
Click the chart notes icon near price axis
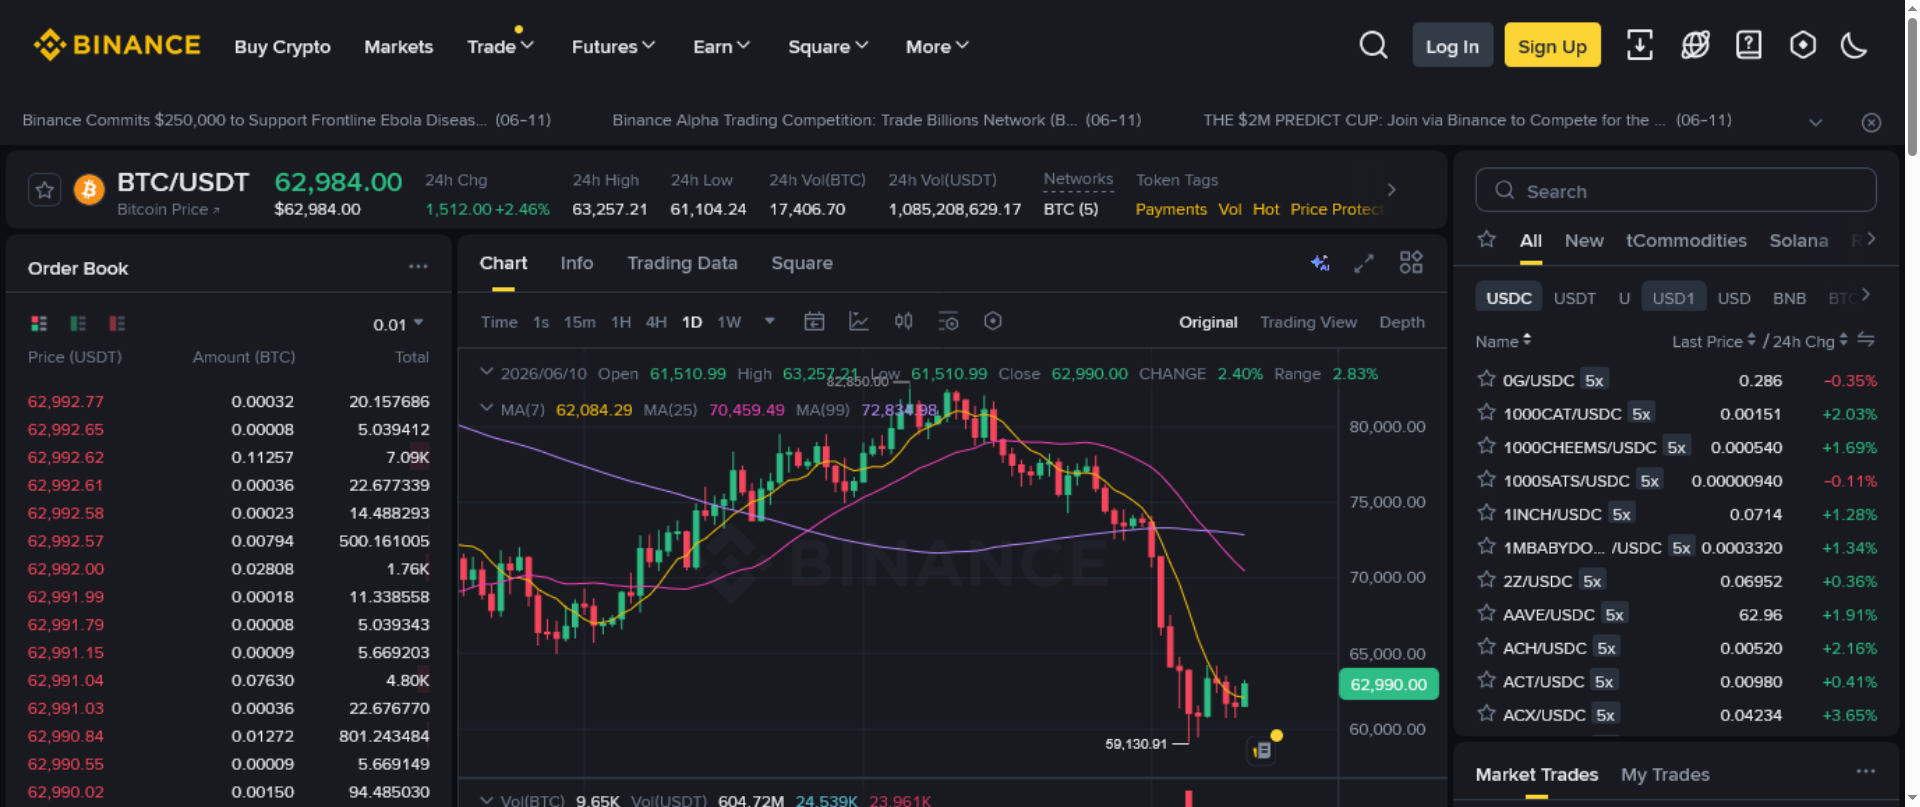click(x=1262, y=750)
